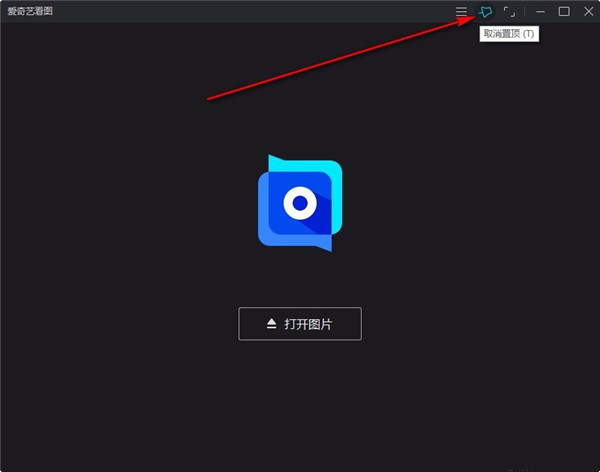Minimize the 爱奇艺看图 window
The height and width of the screenshot is (472, 600).
click(540, 11)
